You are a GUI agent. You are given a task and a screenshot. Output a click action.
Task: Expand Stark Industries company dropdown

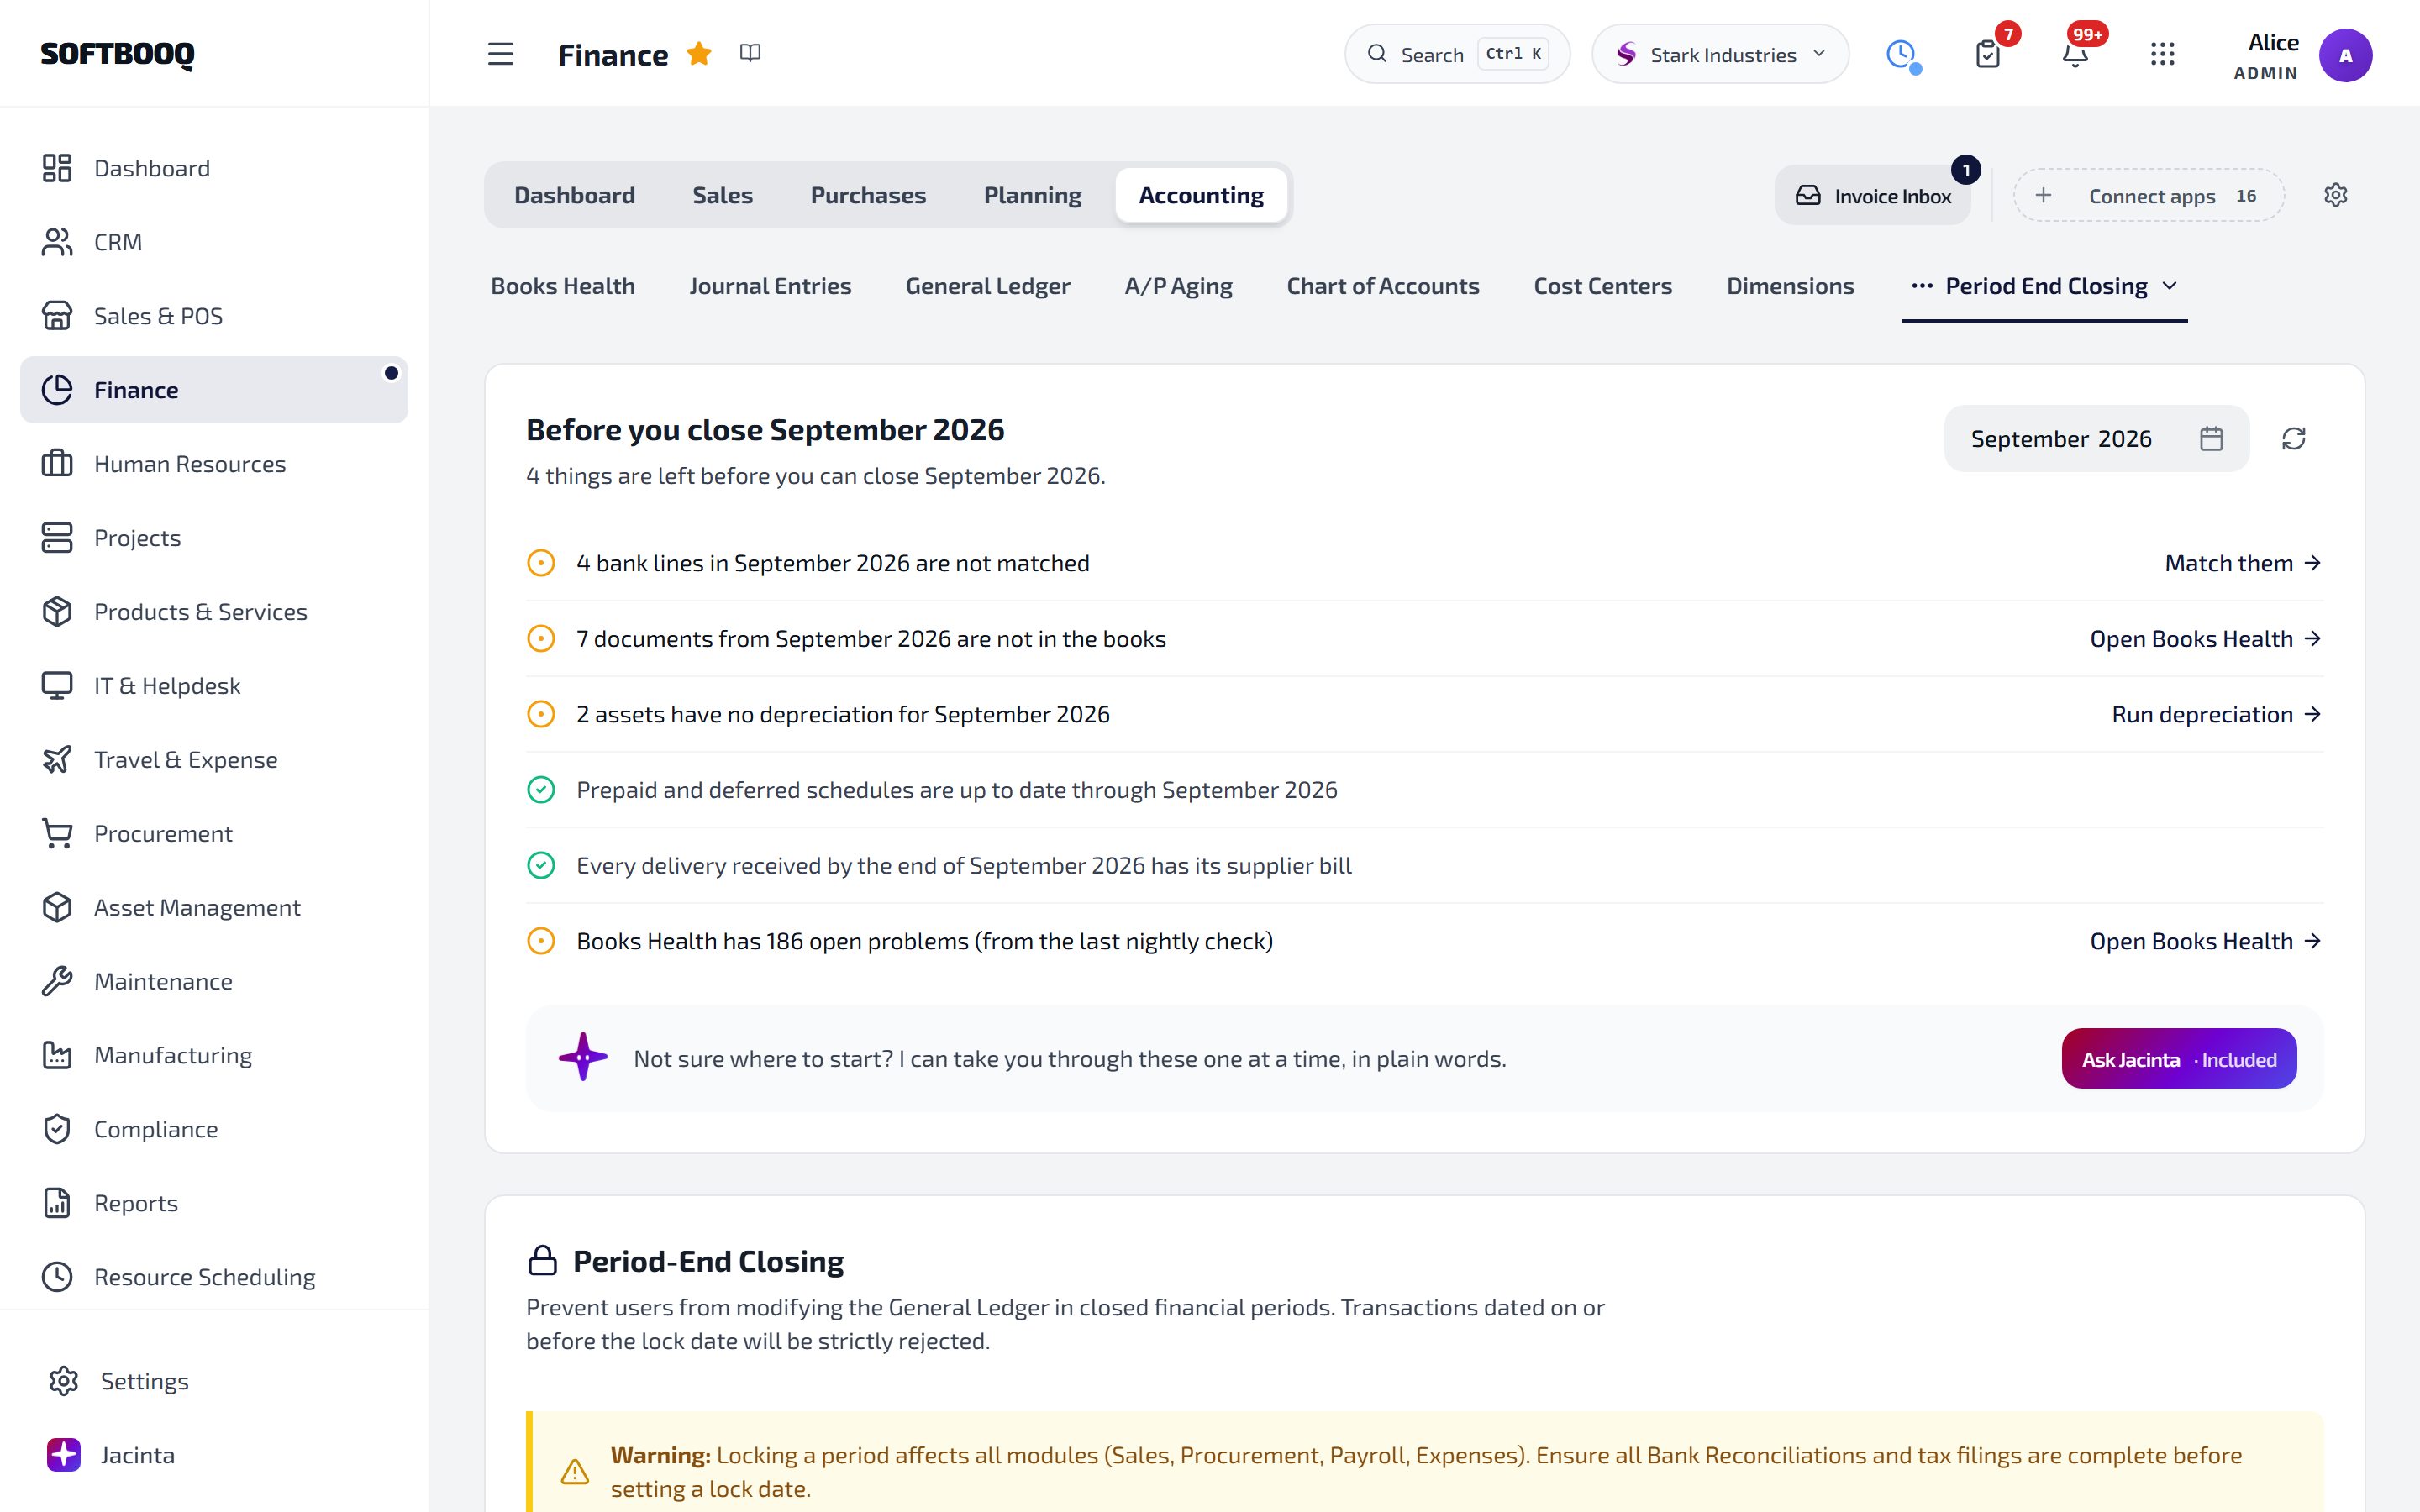click(x=1720, y=54)
